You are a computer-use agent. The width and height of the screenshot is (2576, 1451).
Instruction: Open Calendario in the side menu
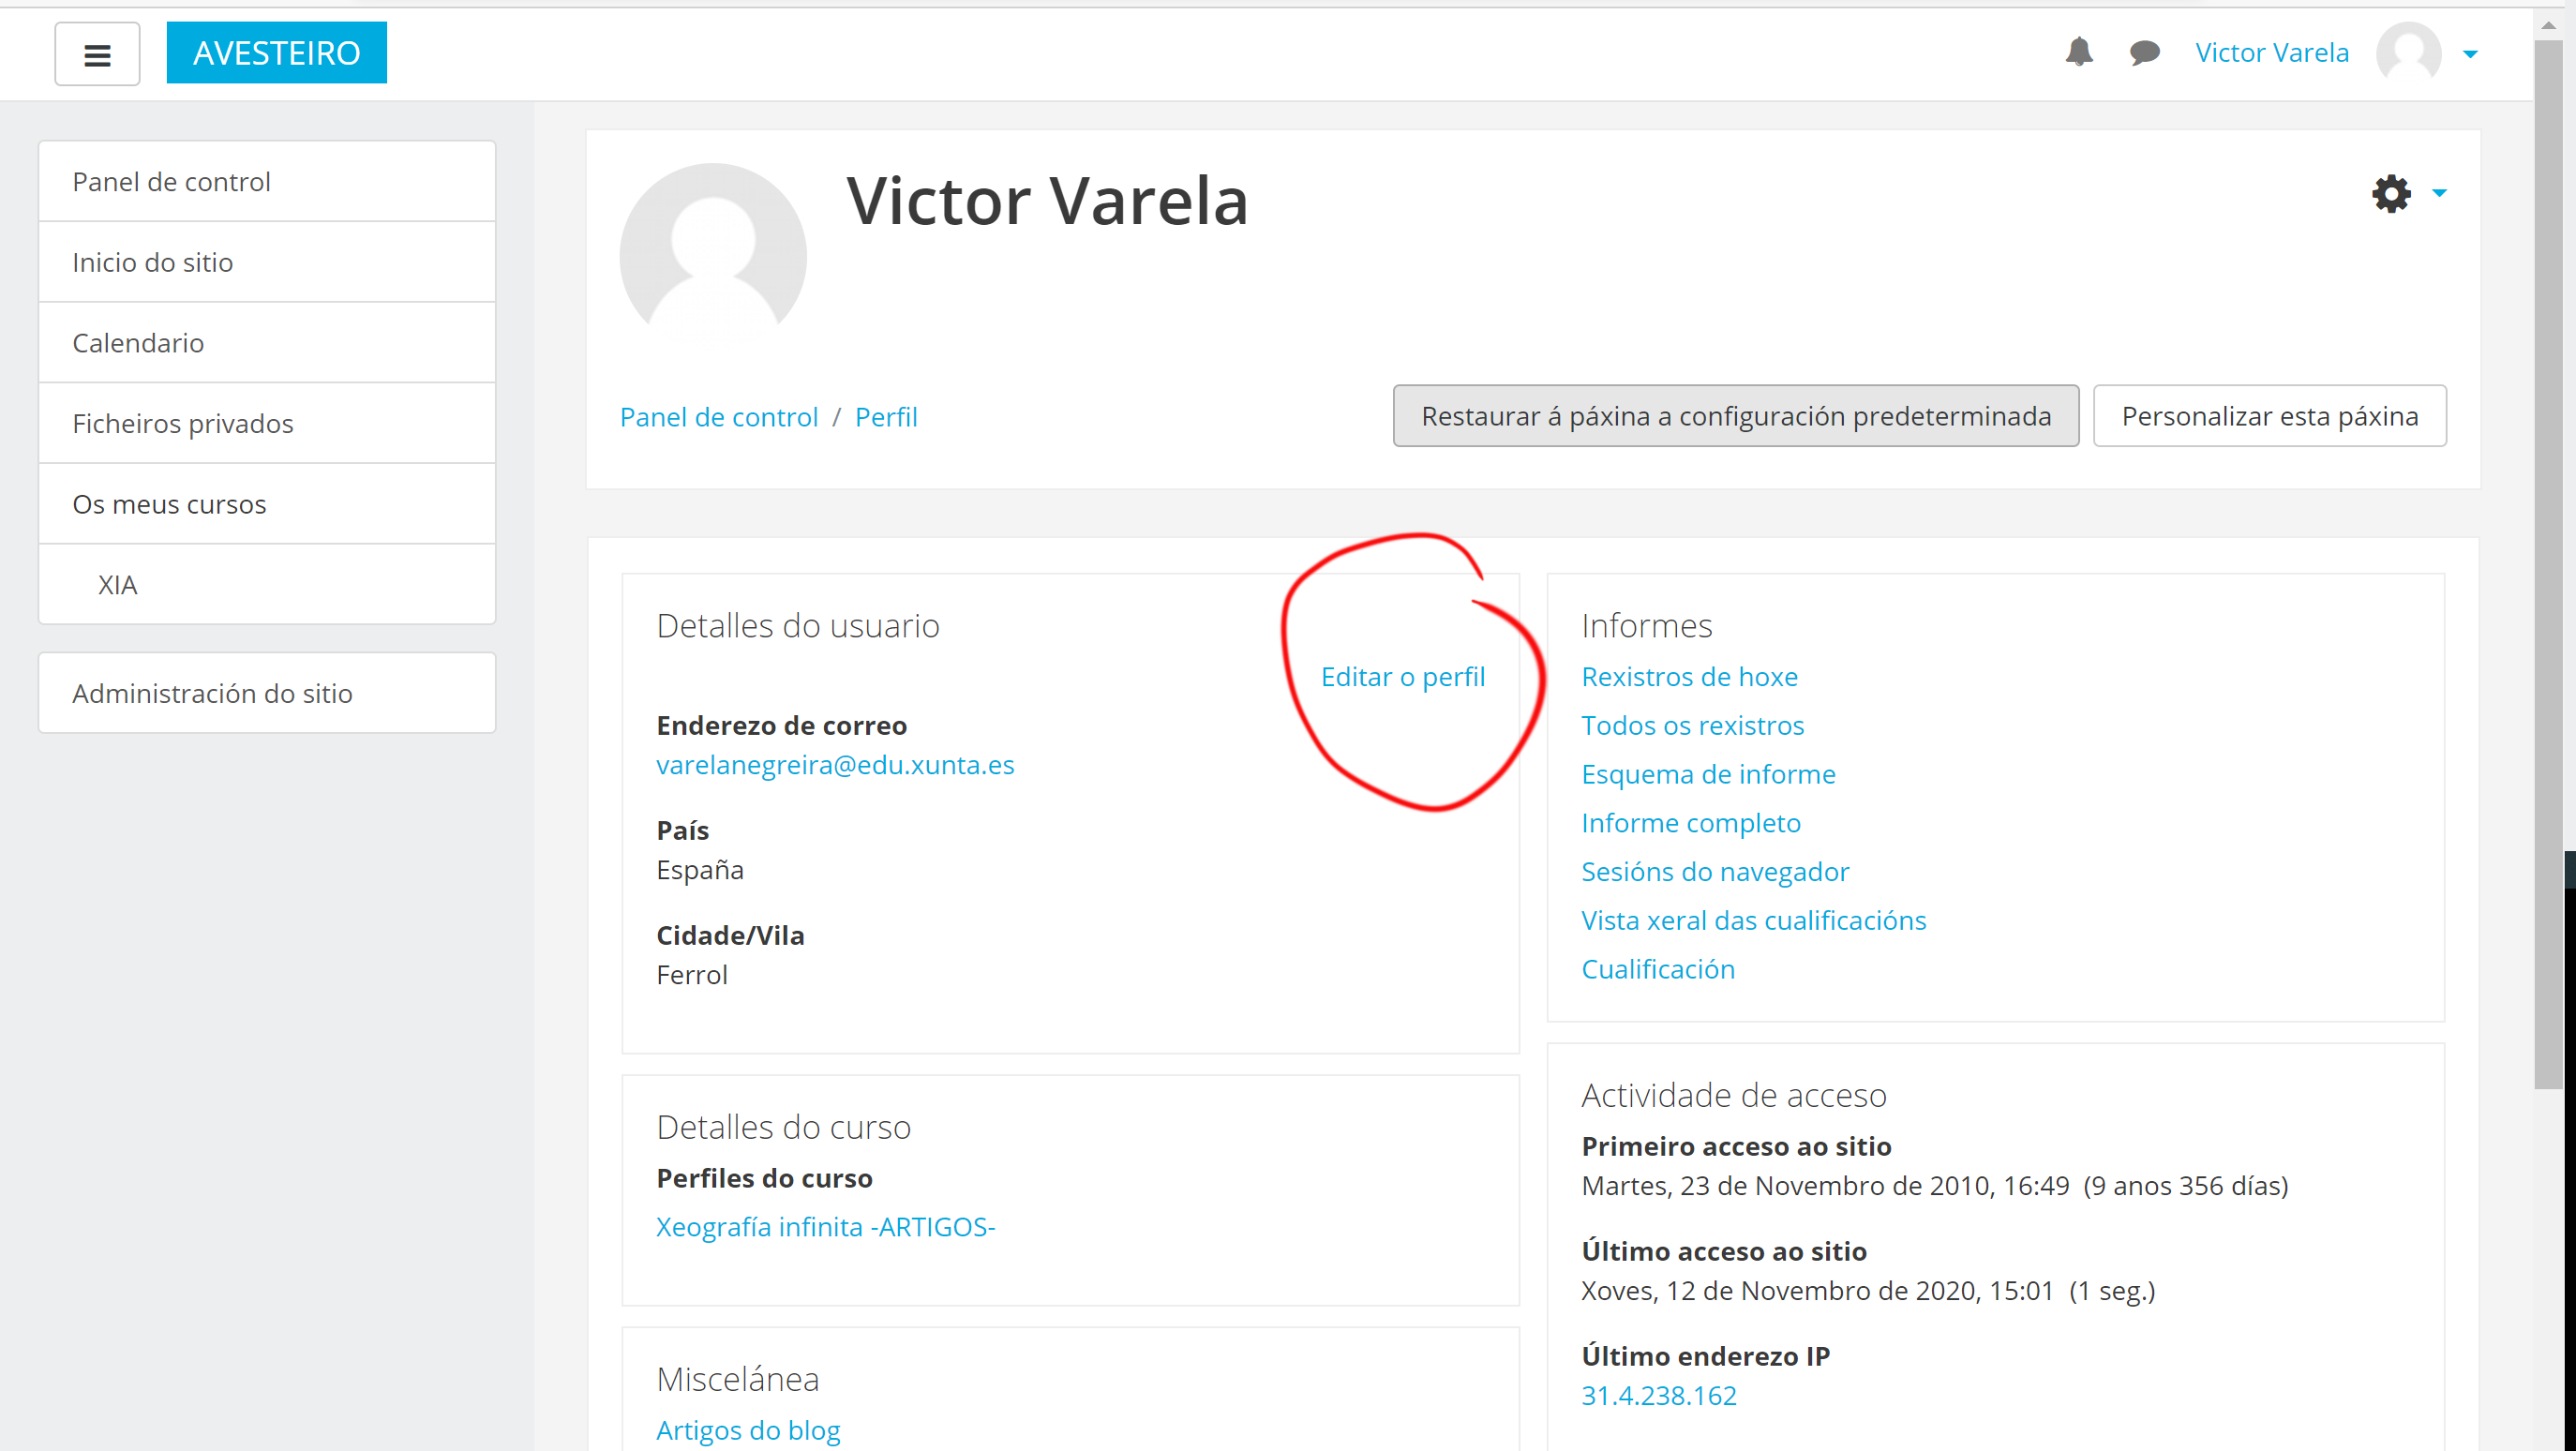point(138,343)
